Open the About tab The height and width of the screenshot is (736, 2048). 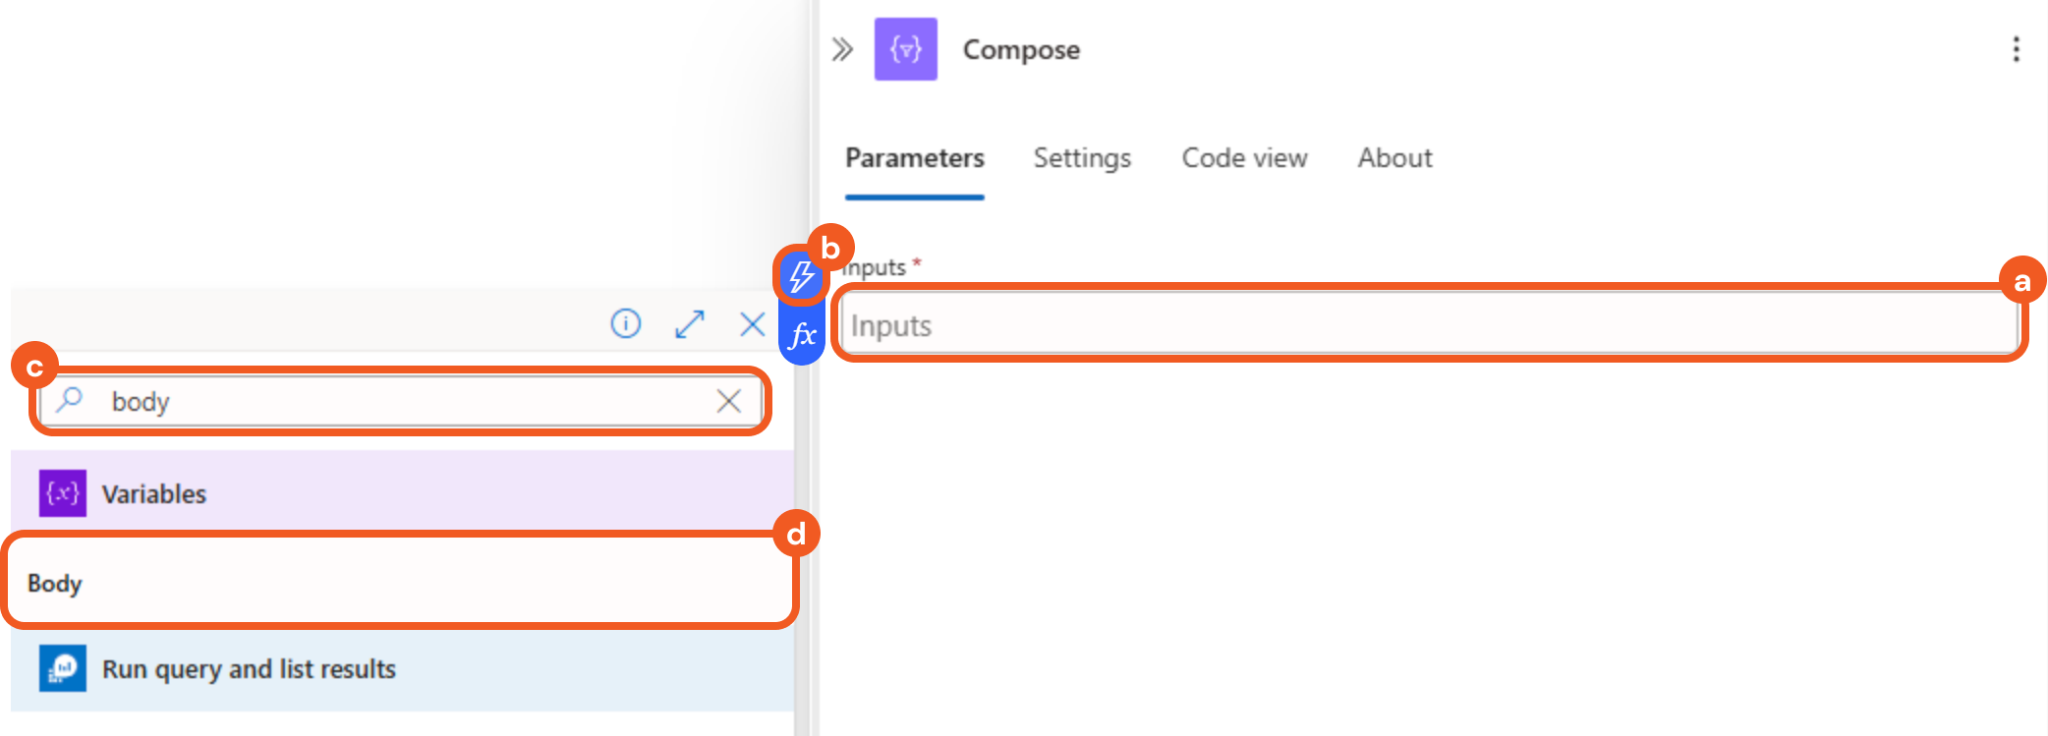[1394, 158]
